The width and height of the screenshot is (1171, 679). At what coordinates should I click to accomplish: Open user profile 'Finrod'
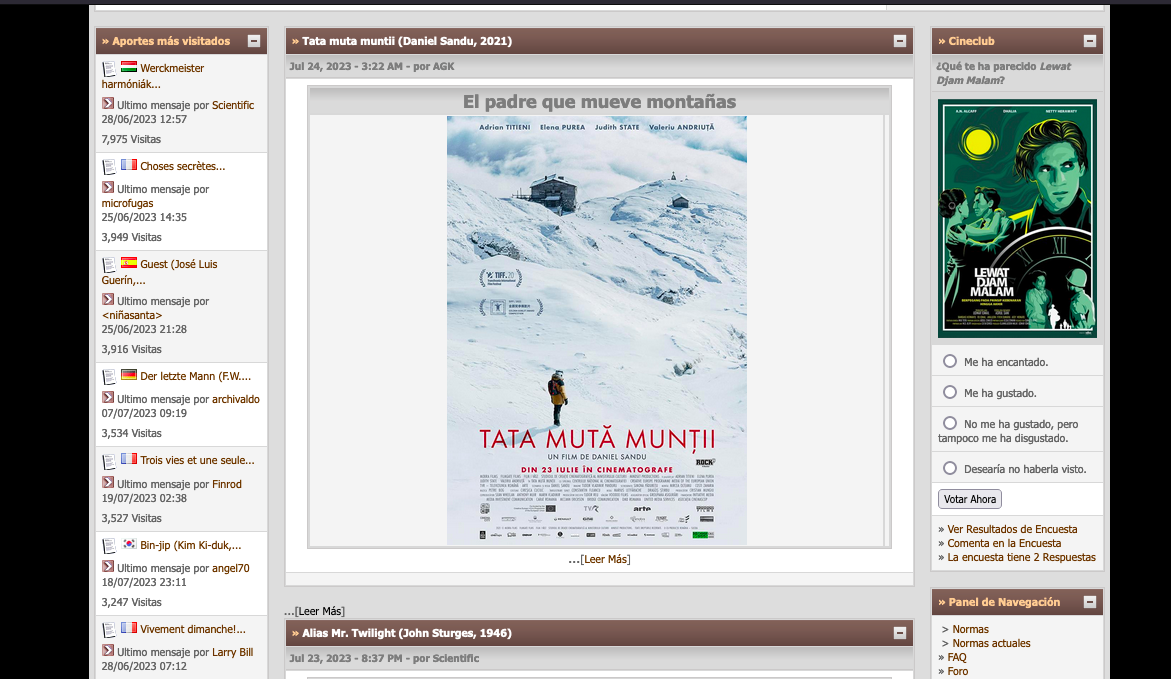point(227,484)
